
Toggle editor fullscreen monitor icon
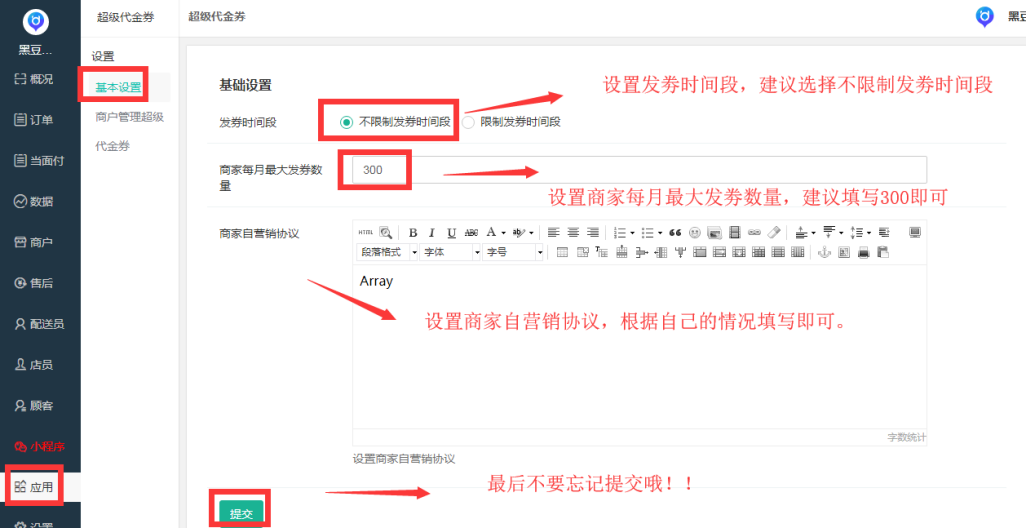(x=915, y=232)
